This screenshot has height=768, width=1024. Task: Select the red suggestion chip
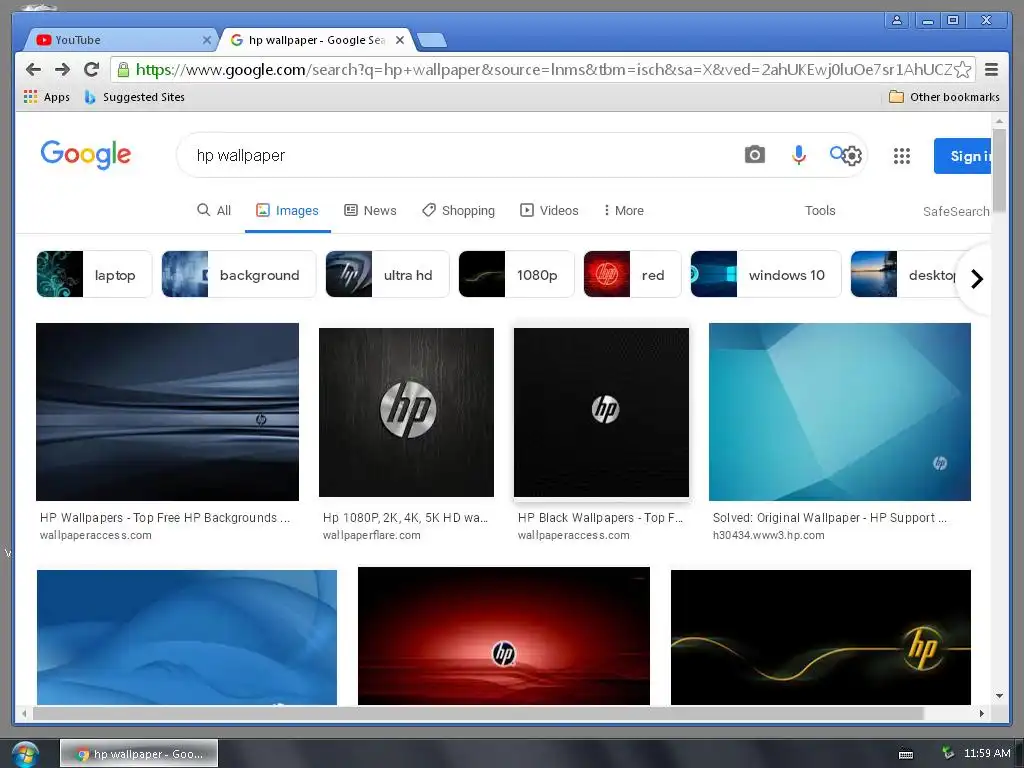pyautogui.click(x=632, y=274)
